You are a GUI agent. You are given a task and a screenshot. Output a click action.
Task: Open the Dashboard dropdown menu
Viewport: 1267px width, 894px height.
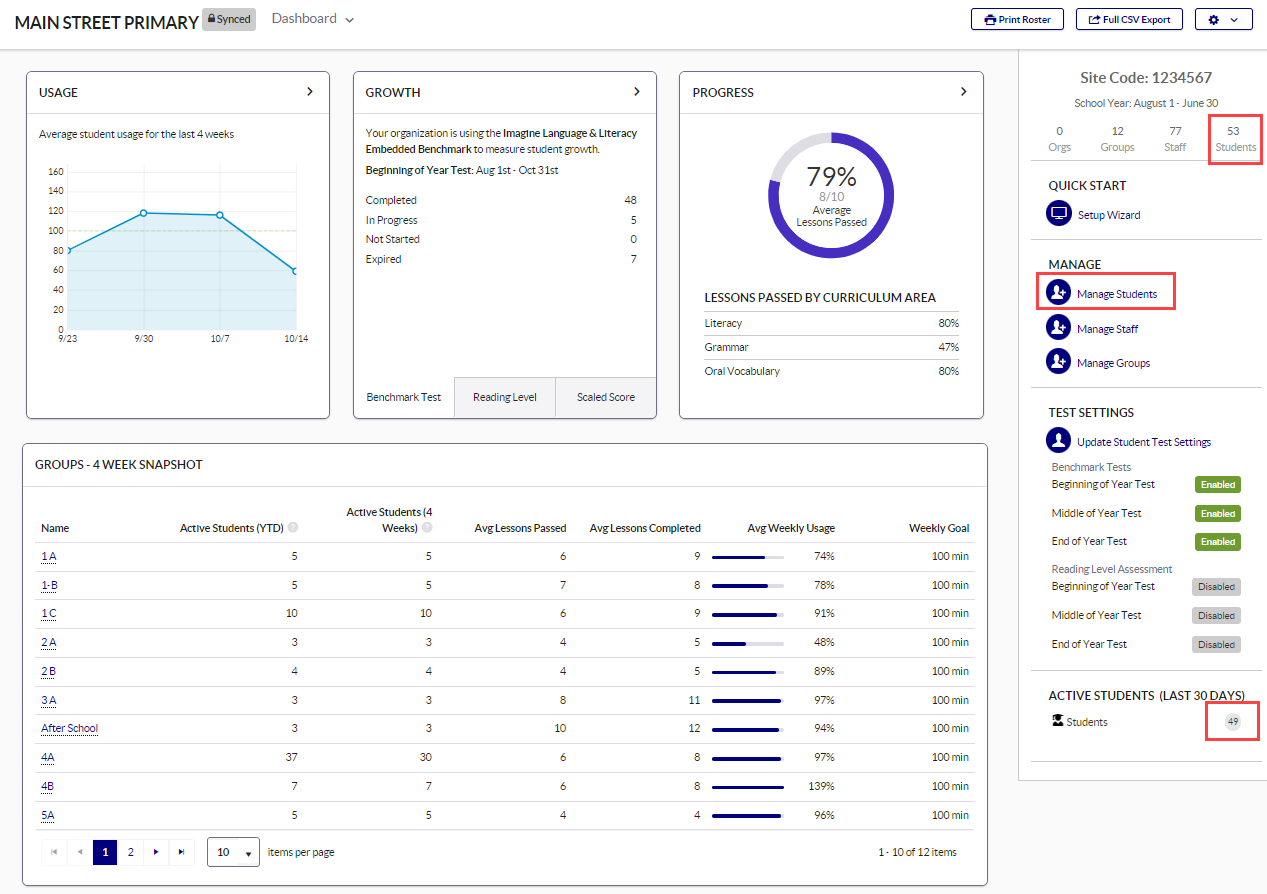(313, 19)
